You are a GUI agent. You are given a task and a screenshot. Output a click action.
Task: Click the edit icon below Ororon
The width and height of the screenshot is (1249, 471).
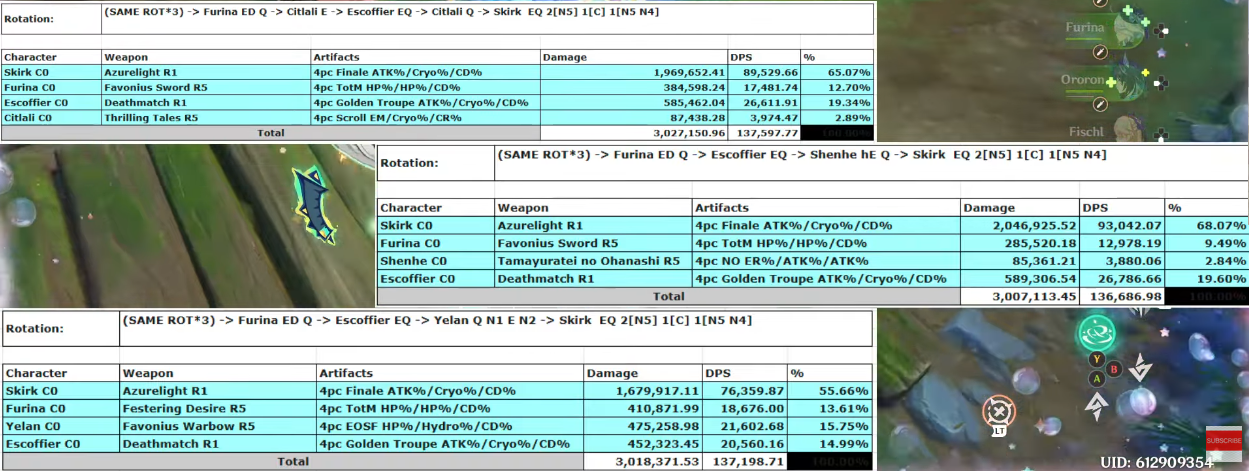pos(1100,103)
